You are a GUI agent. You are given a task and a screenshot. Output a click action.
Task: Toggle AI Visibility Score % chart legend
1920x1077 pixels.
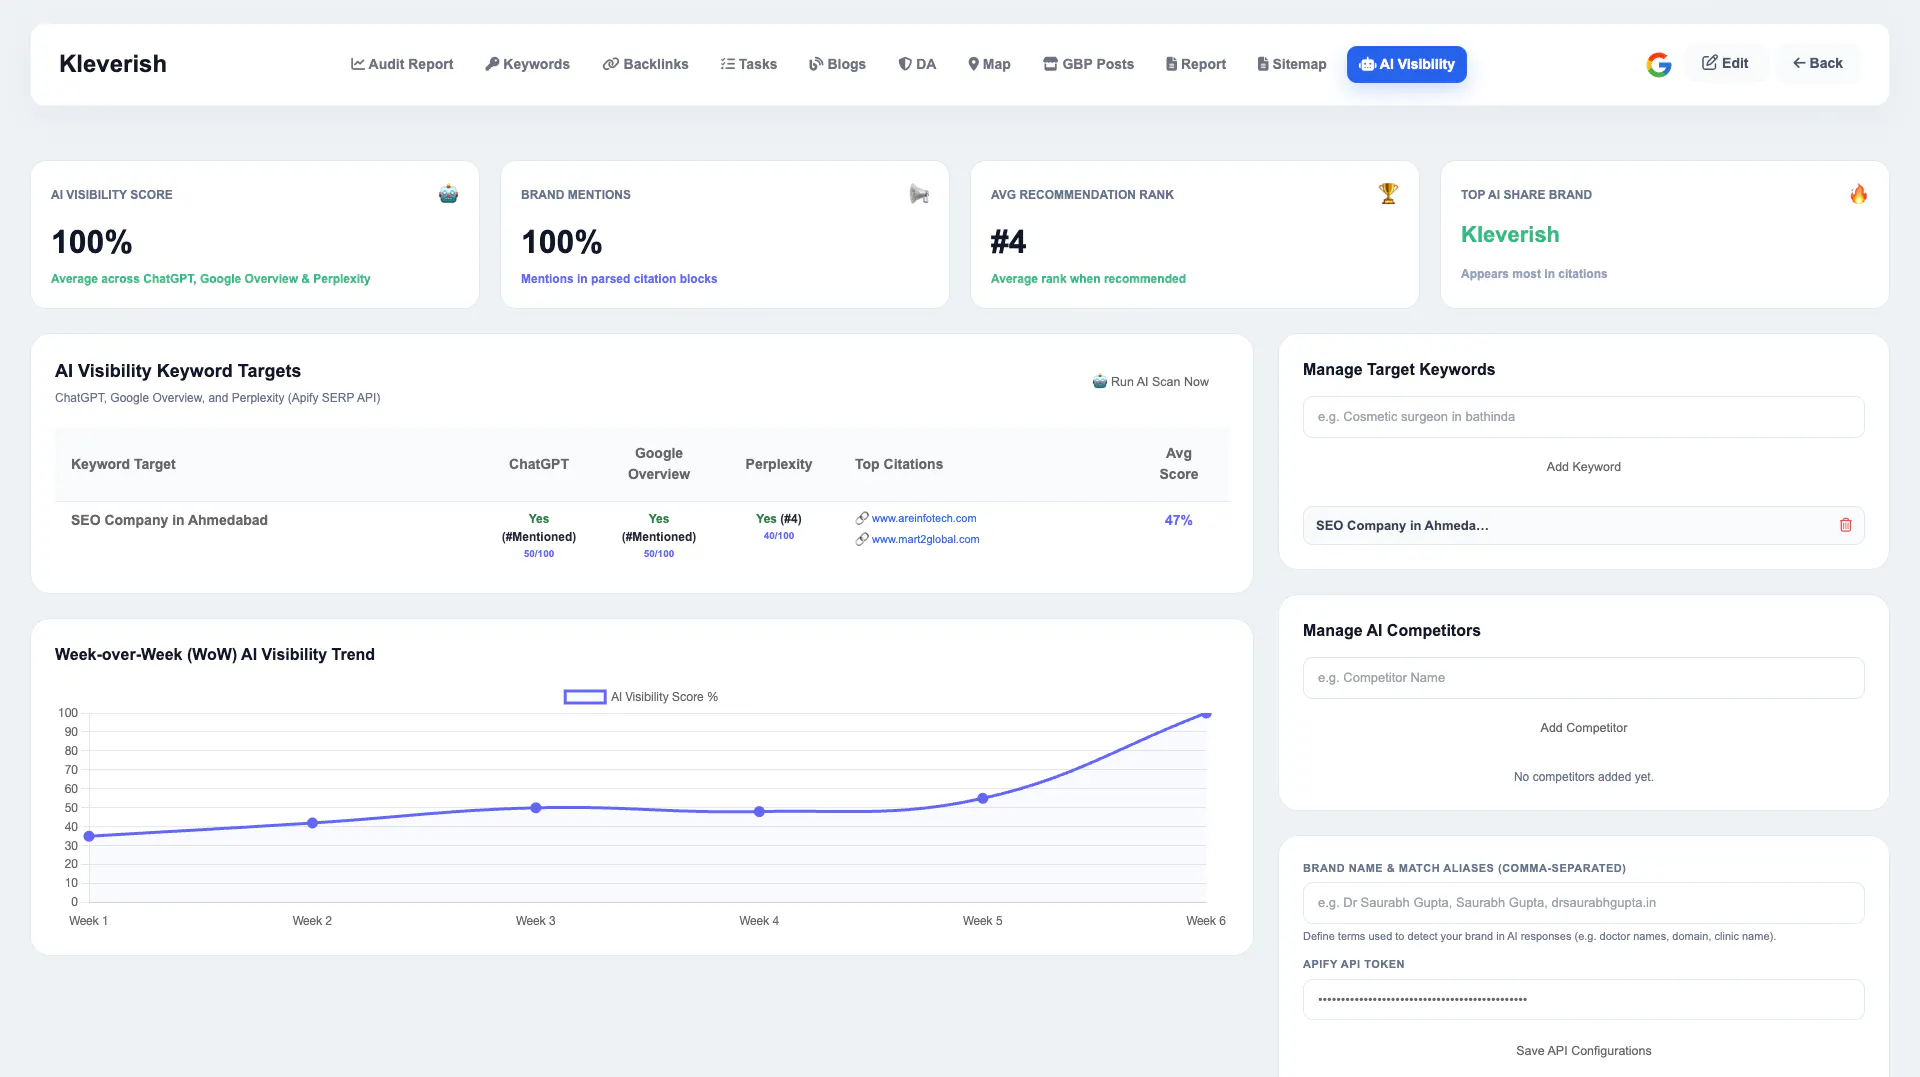coord(641,697)
